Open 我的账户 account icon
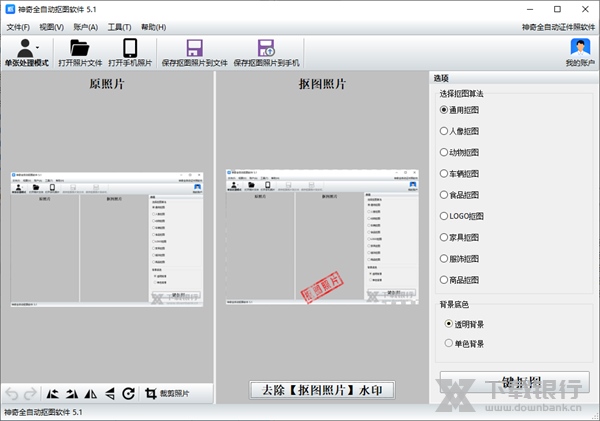600x421 pixels. click(x=579, y=47)
